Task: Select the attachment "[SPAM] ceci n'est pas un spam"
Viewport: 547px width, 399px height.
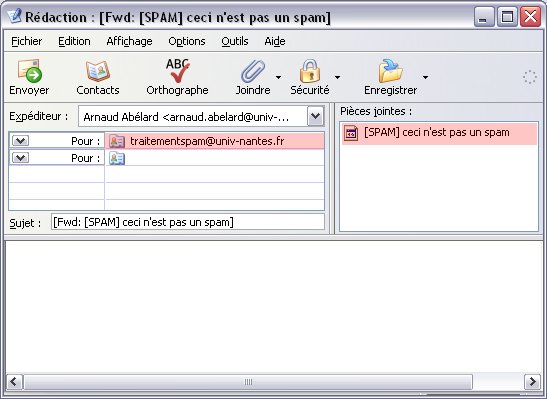Action: [439, 133]
